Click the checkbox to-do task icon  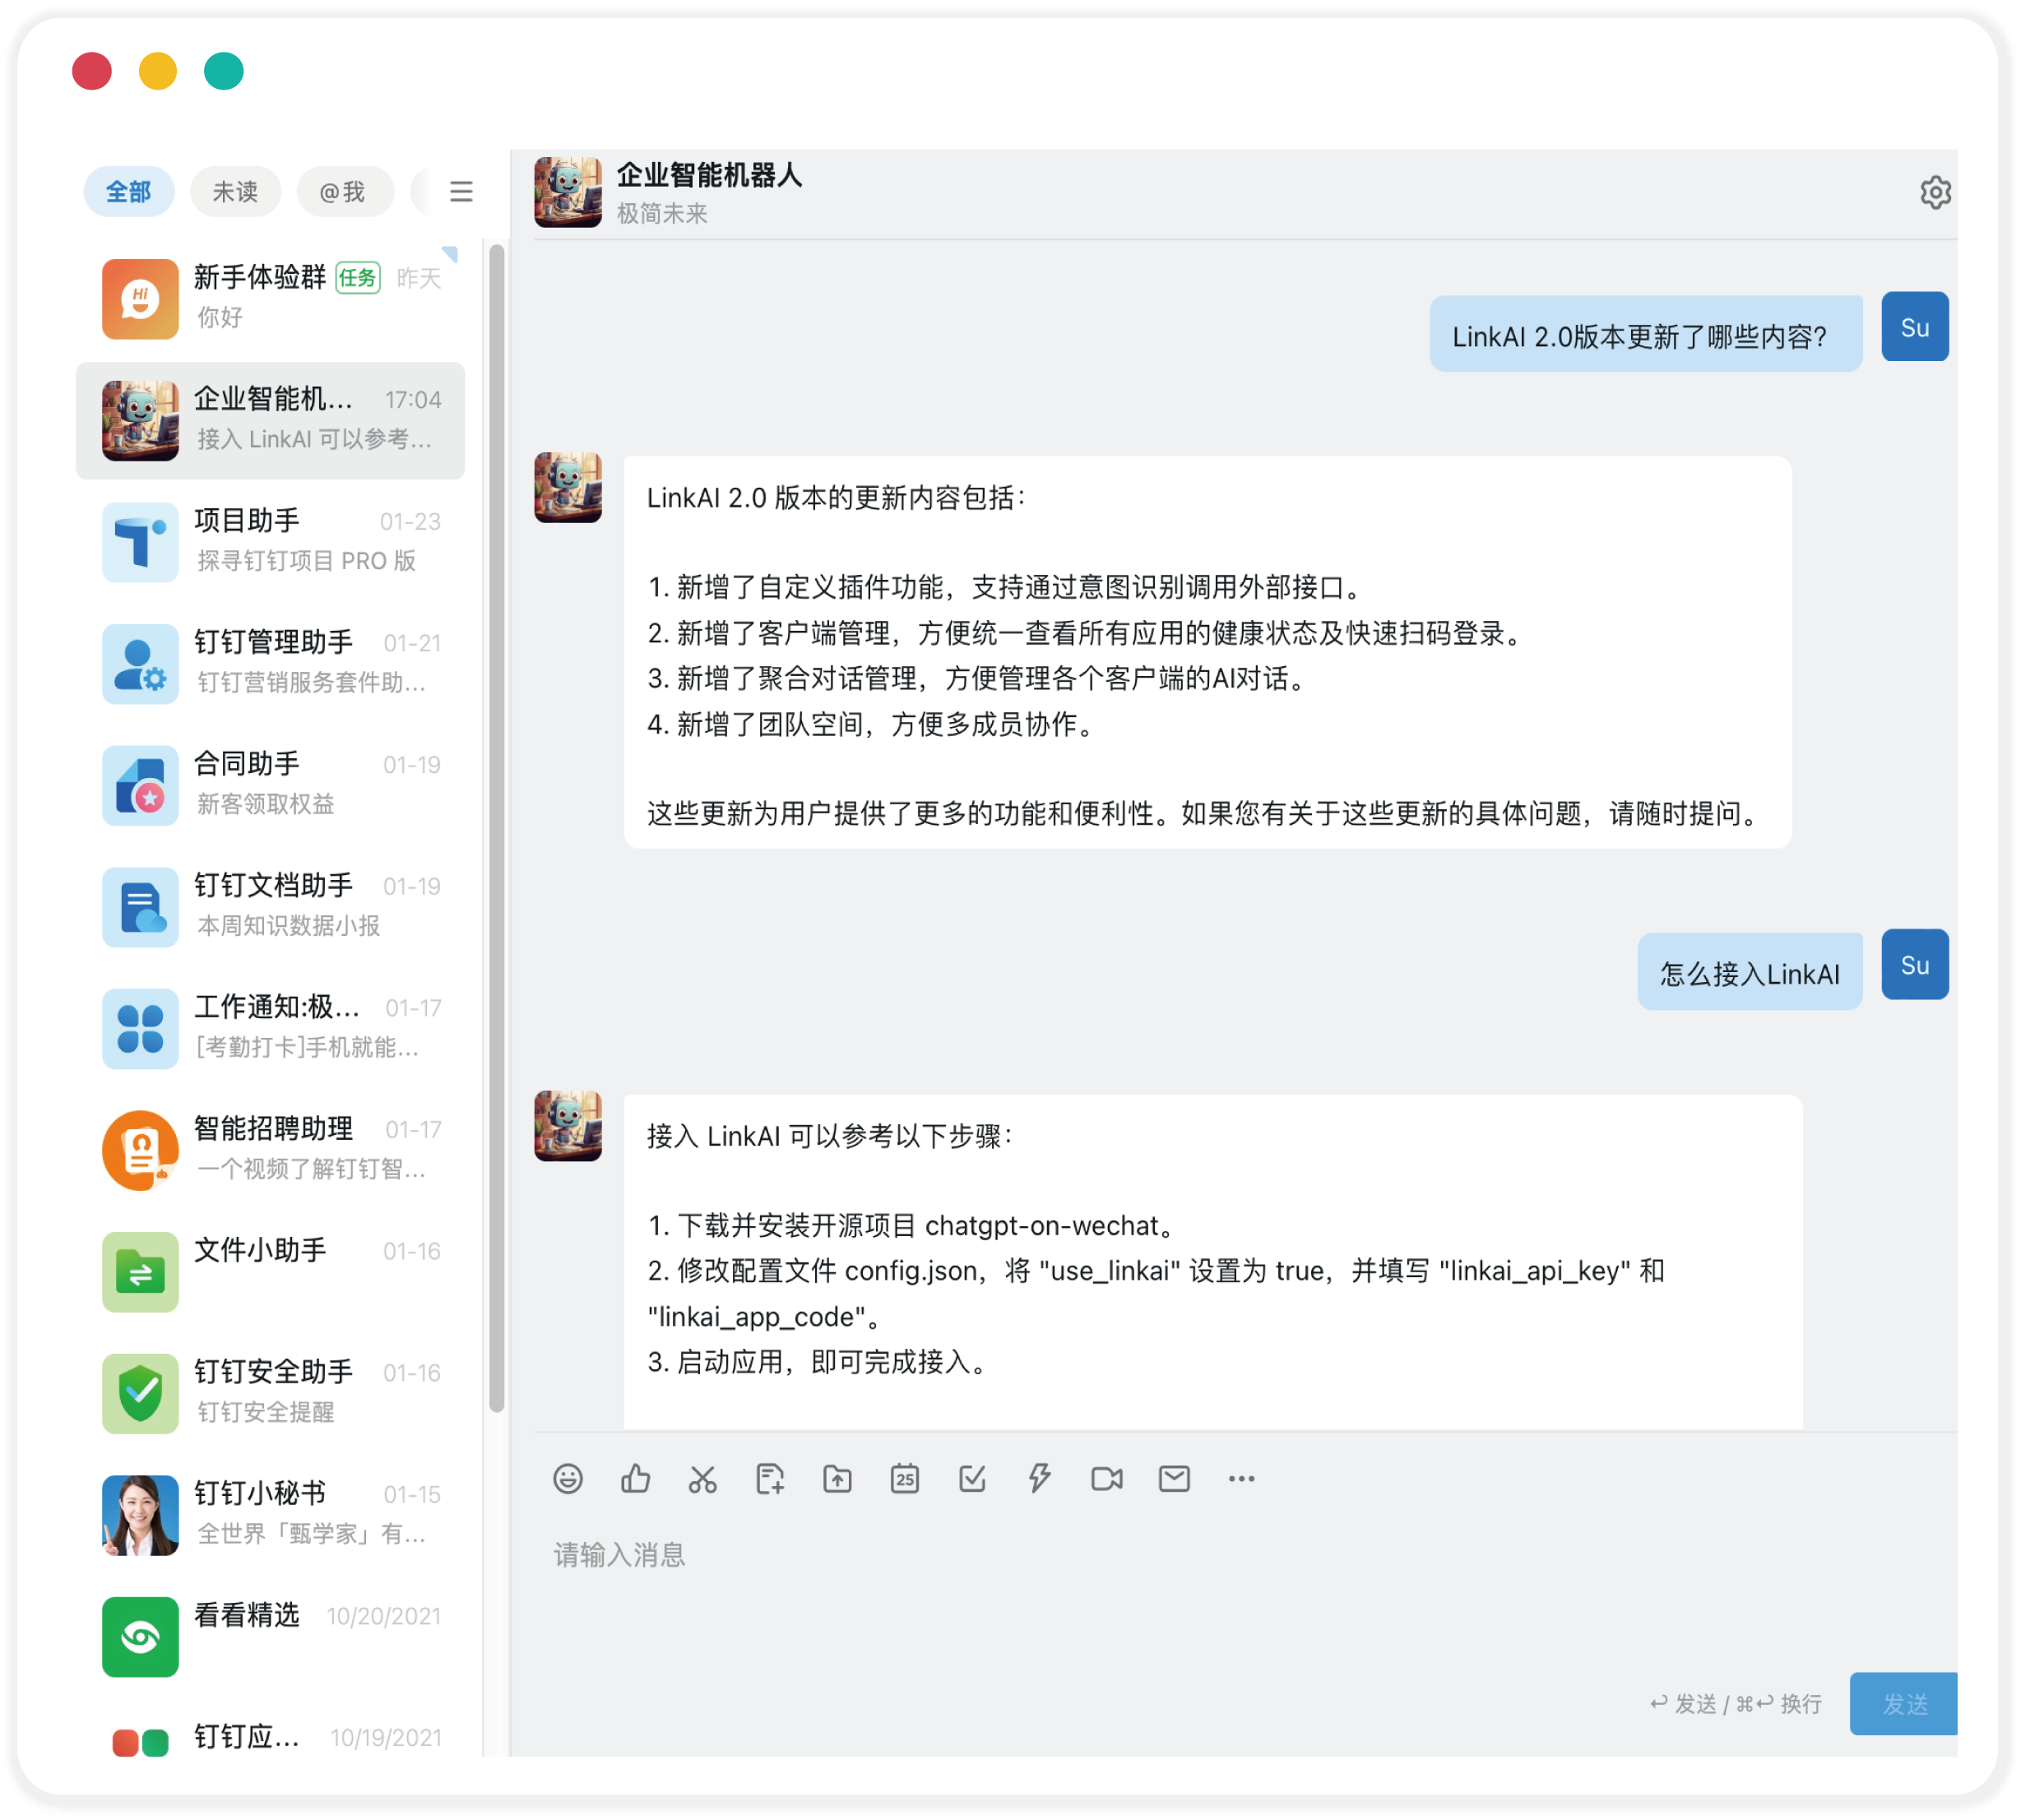[972, 1478]
